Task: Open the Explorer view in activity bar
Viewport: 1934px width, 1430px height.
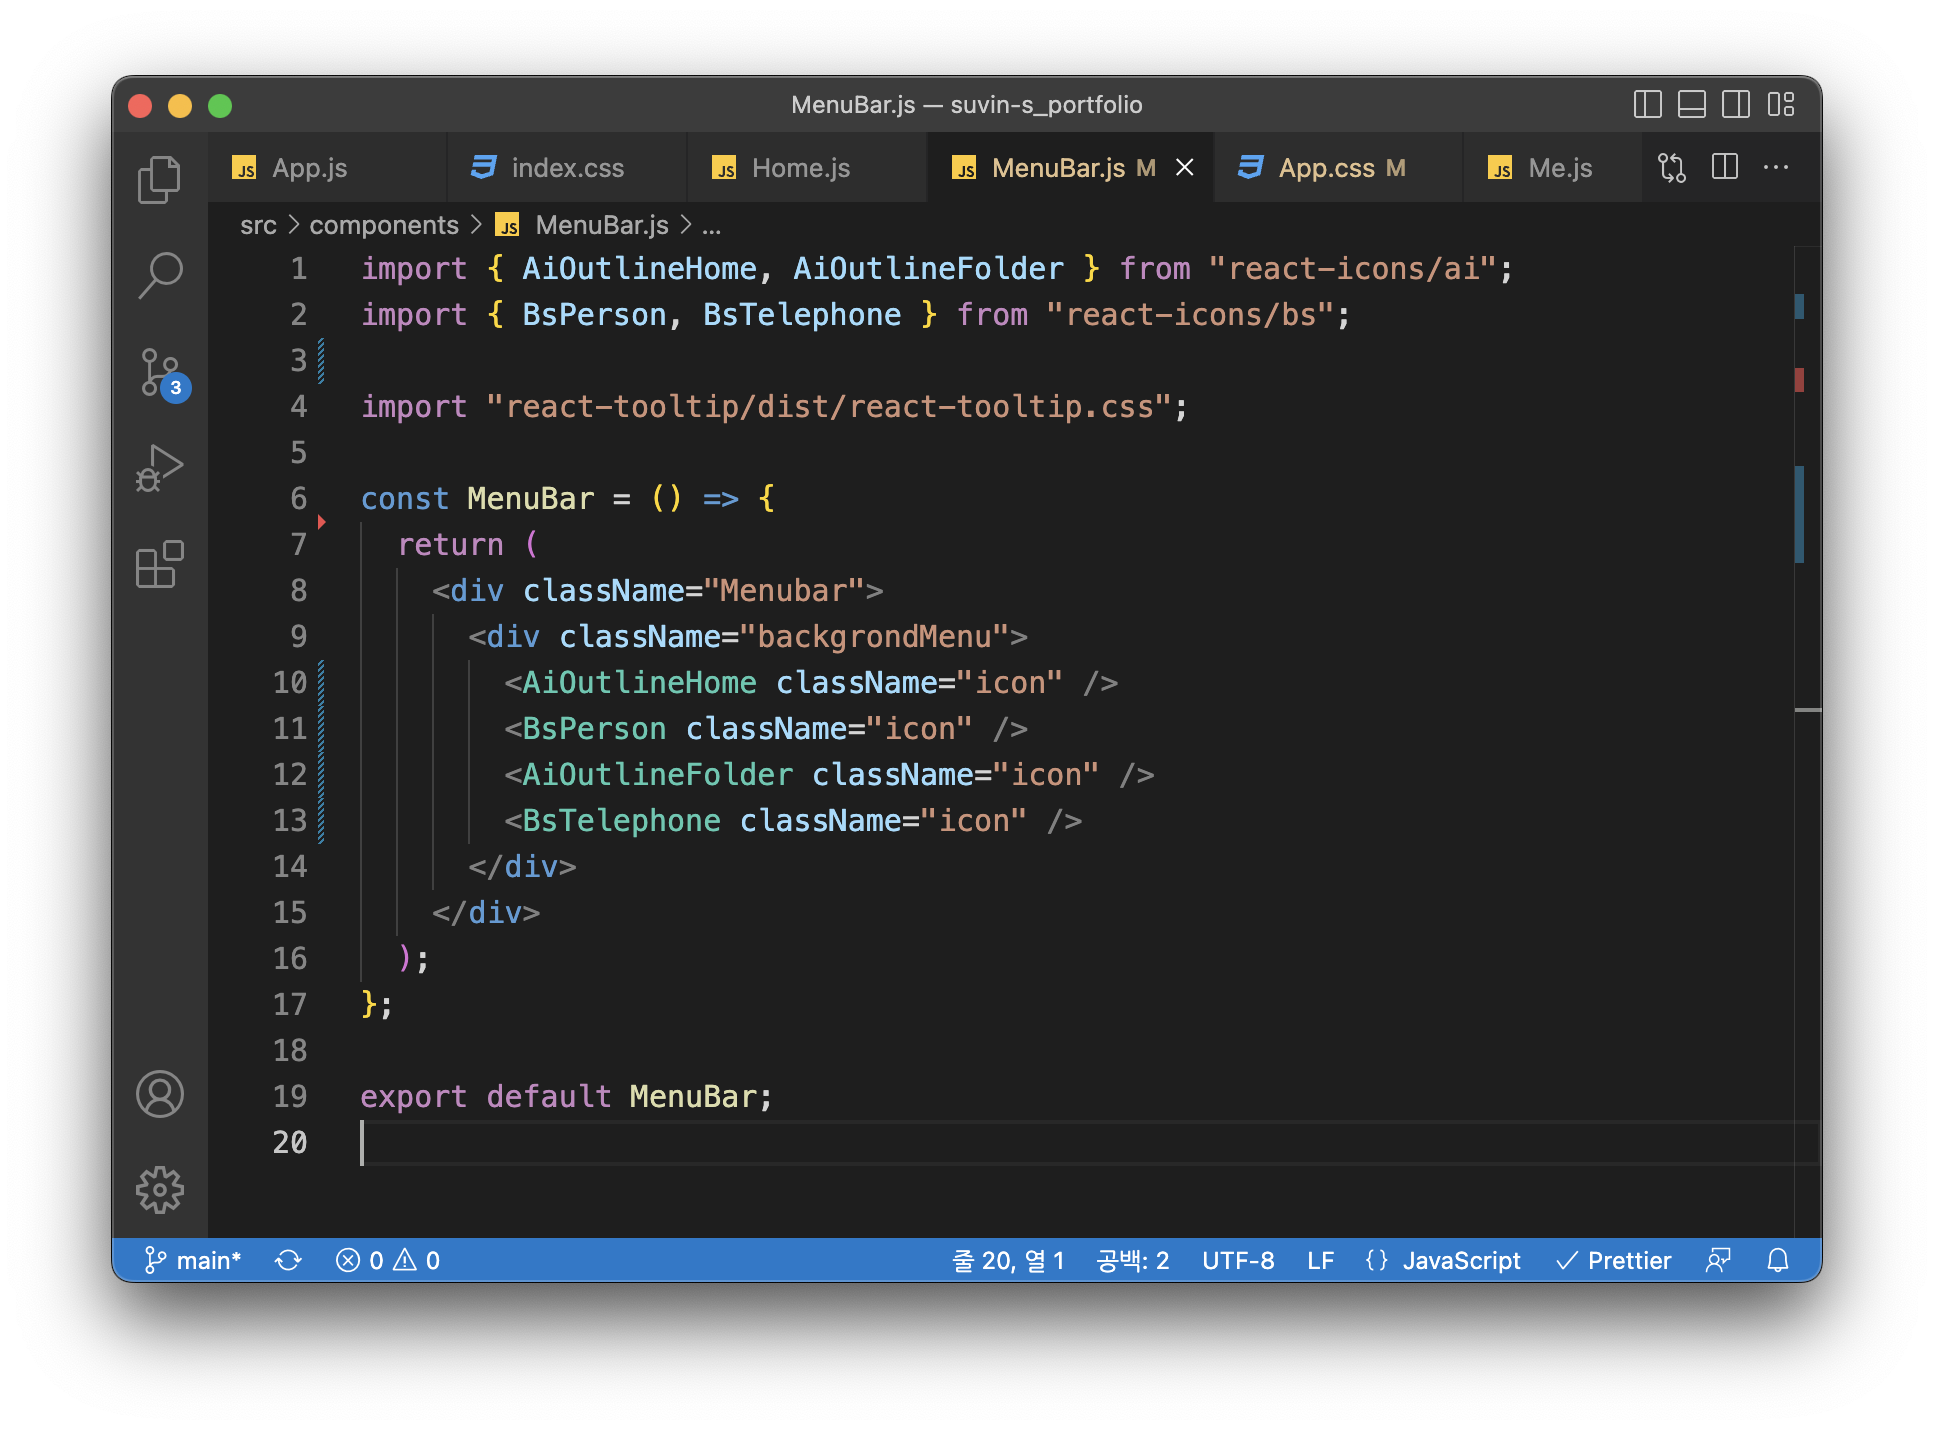Action: [159, 180]
